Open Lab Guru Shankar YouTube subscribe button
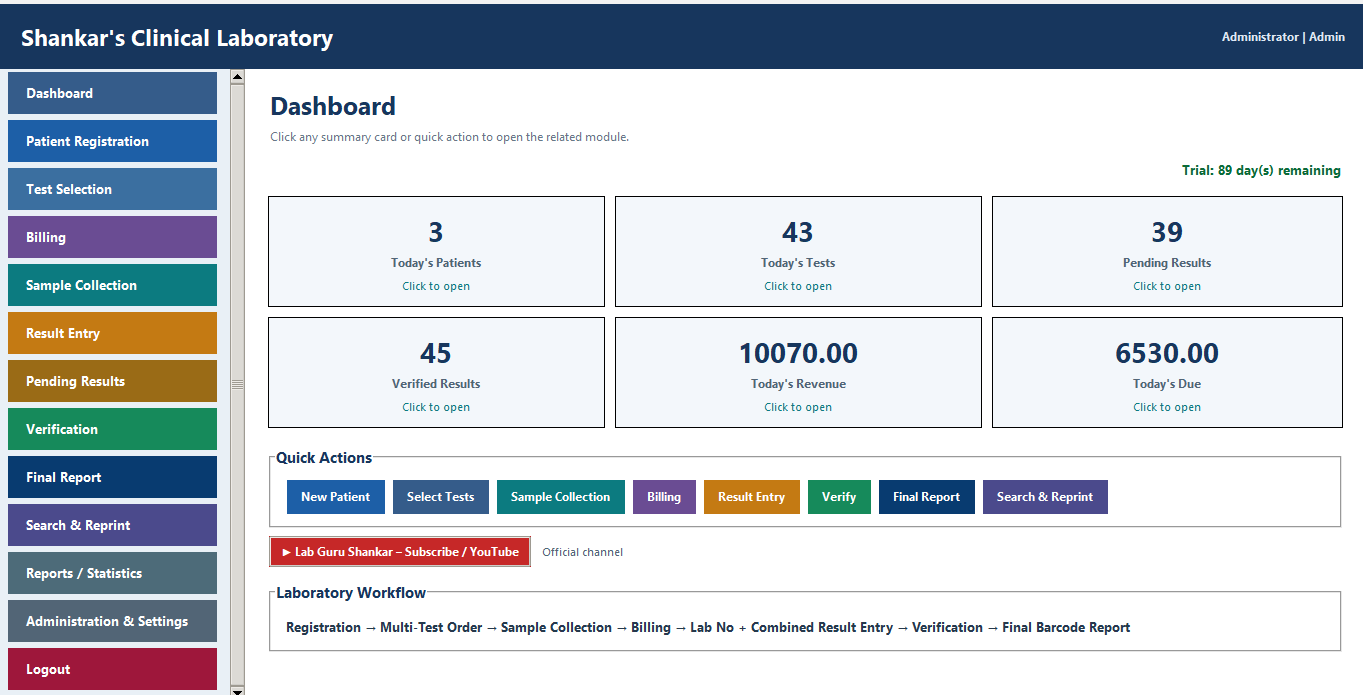The width and height of the screenshot is (1363, 695). (400, 552)
